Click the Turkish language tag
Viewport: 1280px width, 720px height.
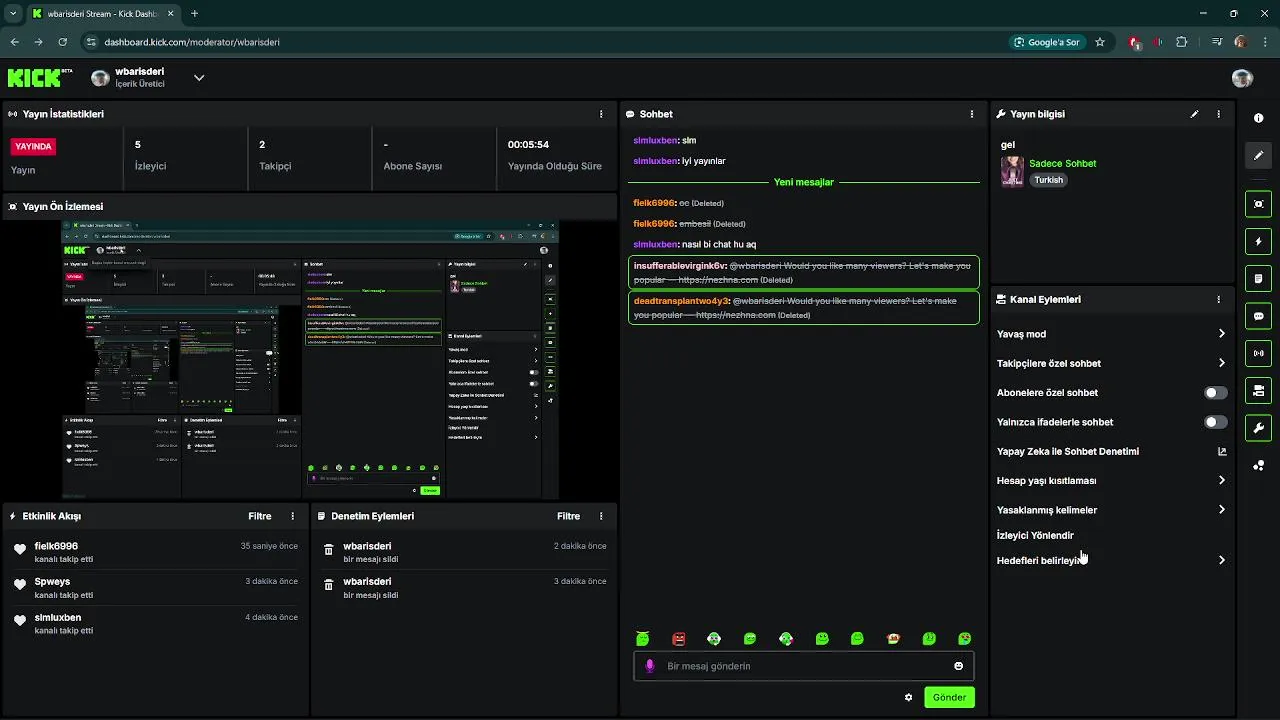tap(1049, 180)
